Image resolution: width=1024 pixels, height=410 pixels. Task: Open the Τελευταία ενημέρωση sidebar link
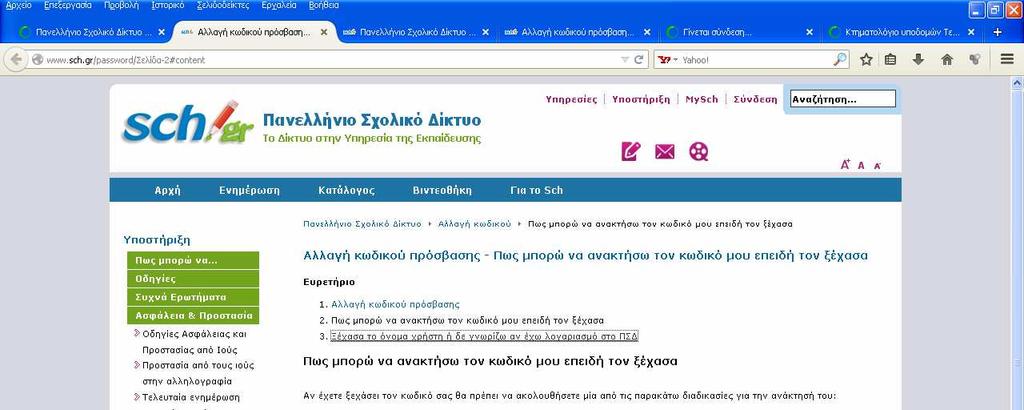(191, 397)
